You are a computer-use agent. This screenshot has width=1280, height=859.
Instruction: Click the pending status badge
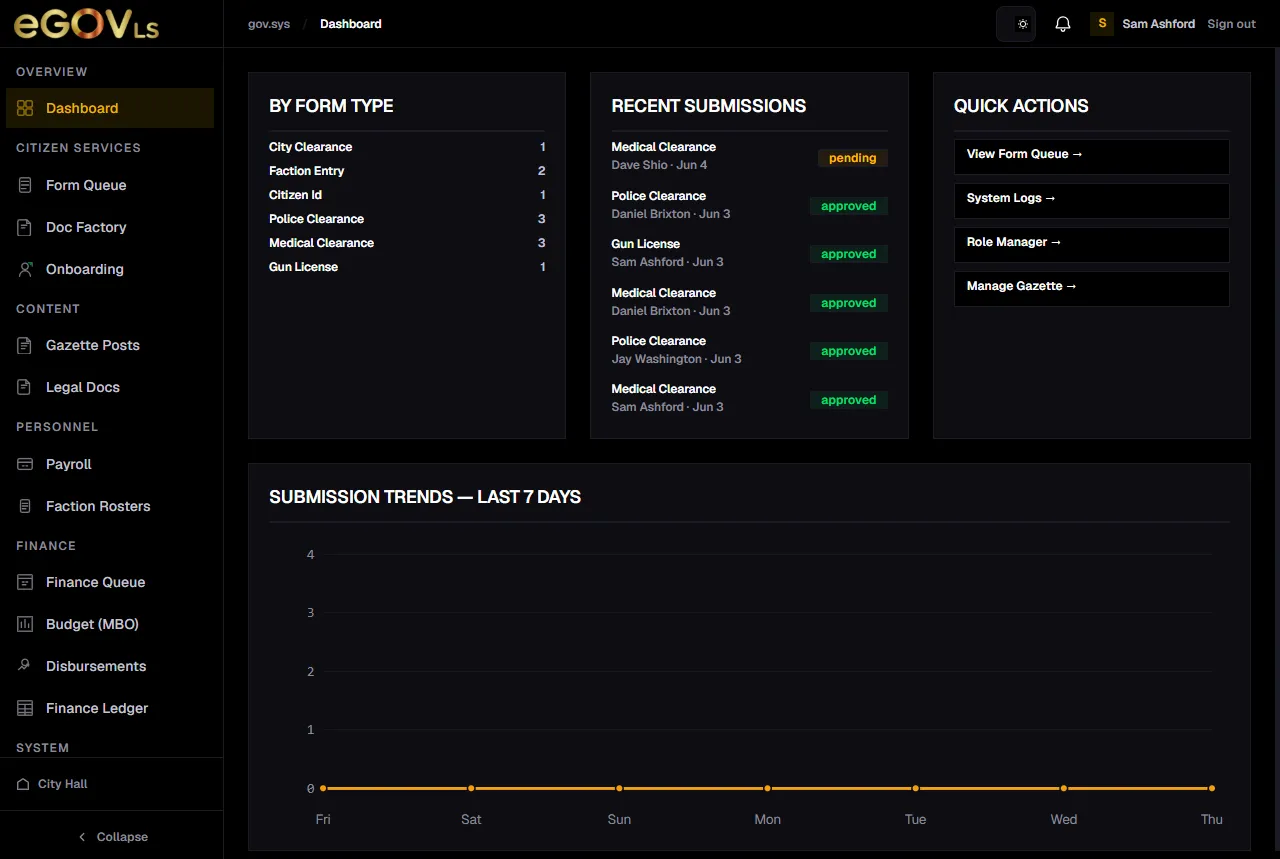pos(852,158)
